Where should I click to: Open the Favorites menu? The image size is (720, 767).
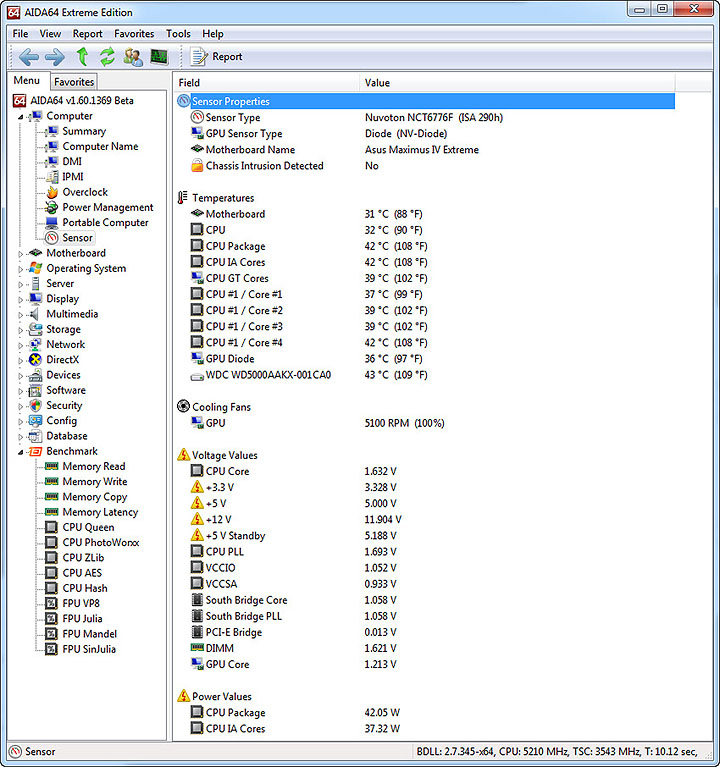(x=134, y=34)
